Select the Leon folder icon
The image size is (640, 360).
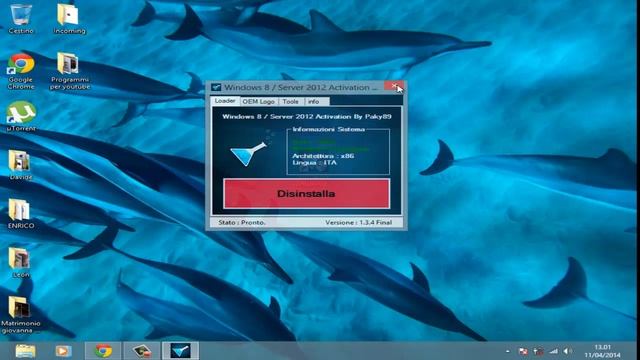point(20,263)
